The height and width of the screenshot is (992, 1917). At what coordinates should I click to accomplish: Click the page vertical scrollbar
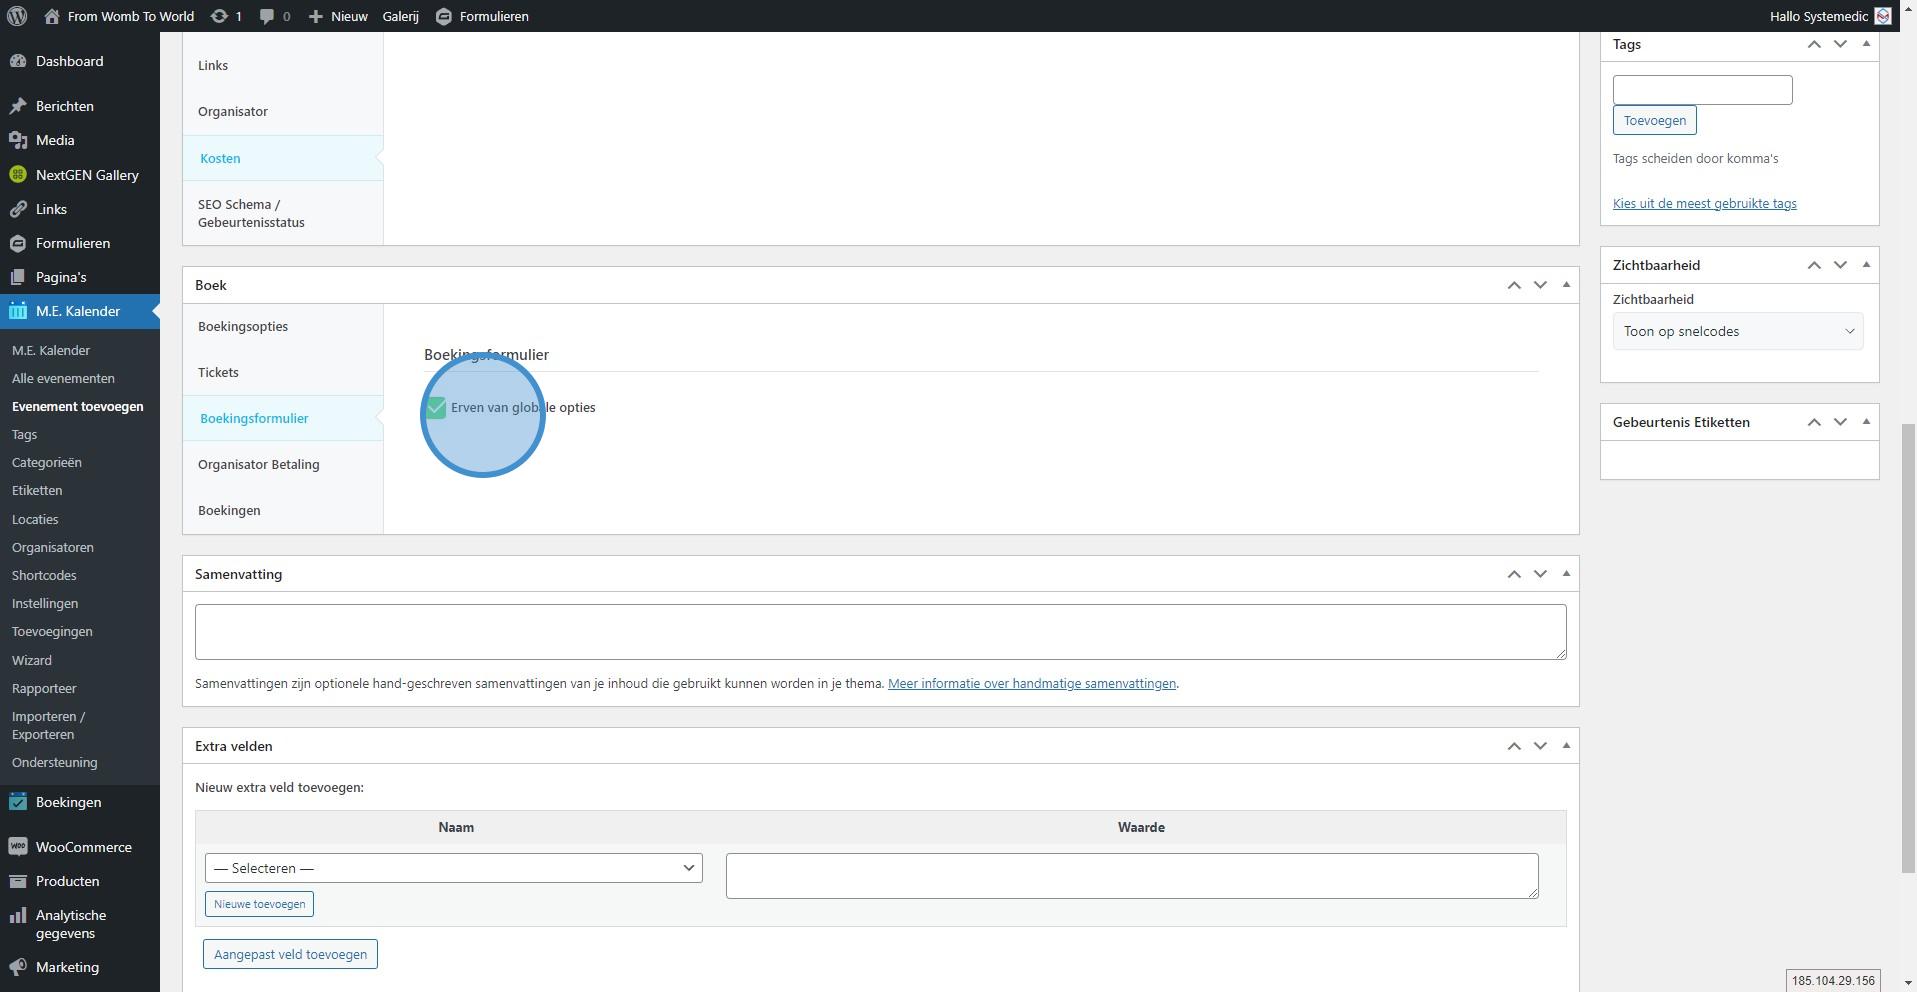tap(1908, 650)
